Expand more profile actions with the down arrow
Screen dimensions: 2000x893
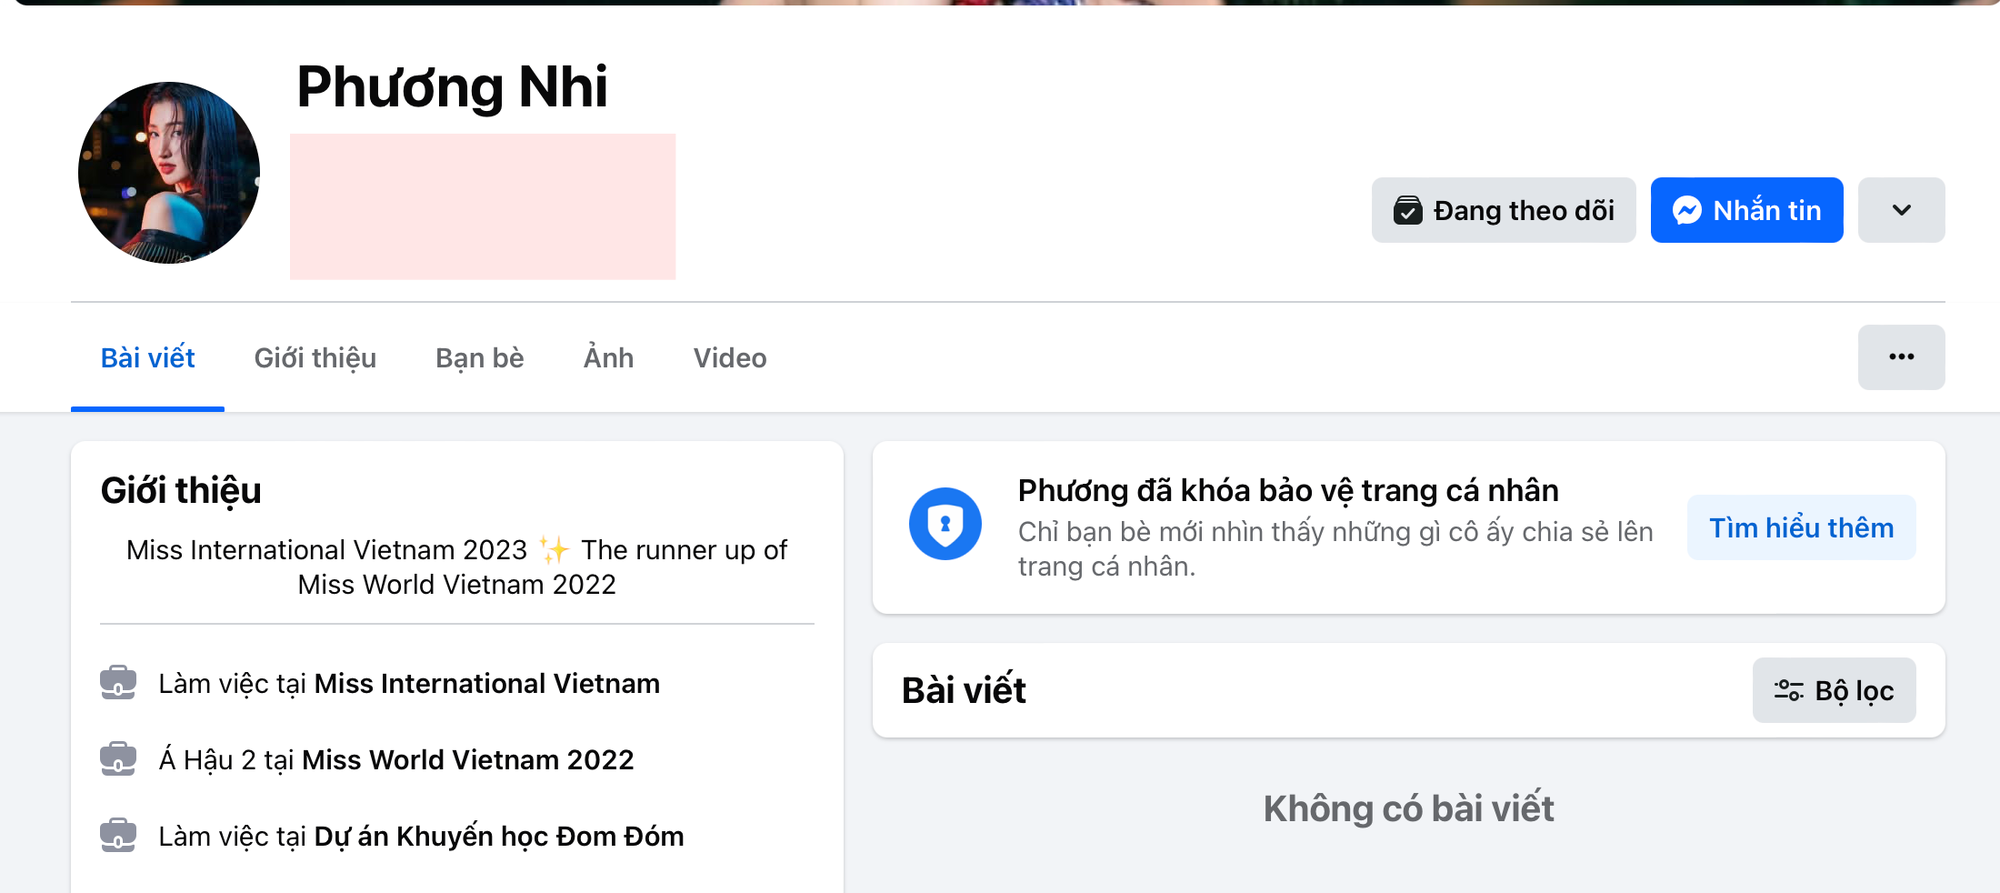point(1900,210)
